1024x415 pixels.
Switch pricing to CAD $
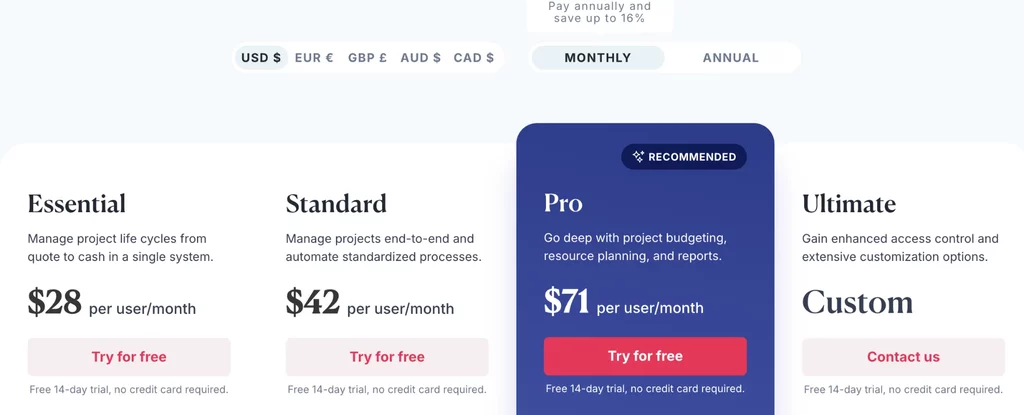coord(473,58)
